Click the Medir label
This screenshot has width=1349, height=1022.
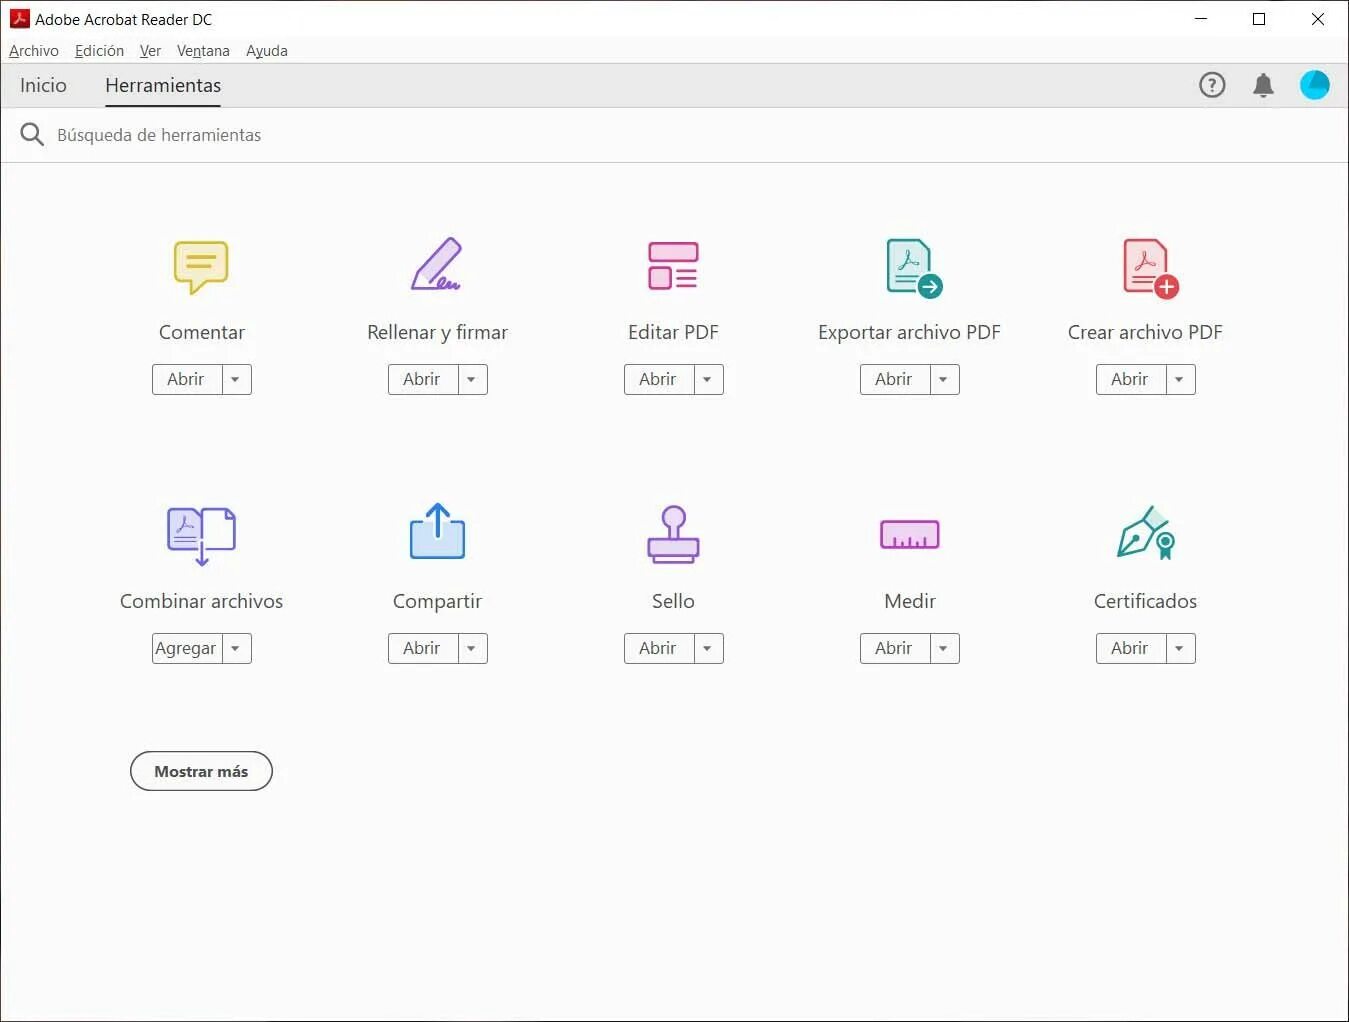909,601
